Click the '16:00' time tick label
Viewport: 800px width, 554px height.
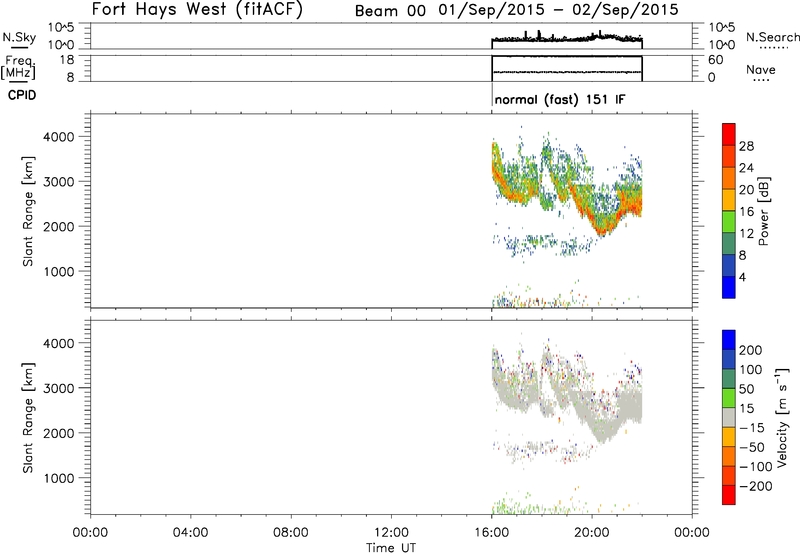click(x=491, y=533)
